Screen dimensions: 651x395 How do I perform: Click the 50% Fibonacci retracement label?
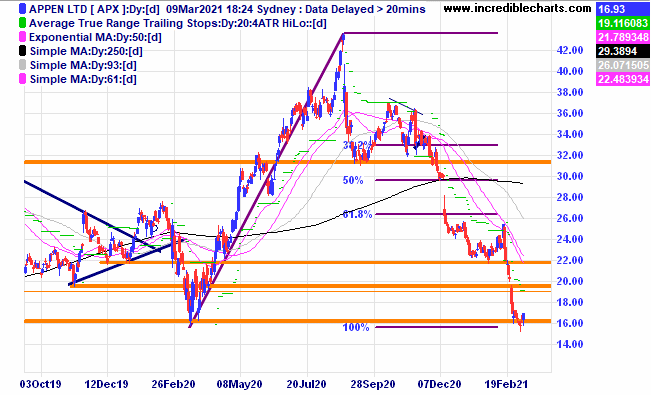[353, 180]
